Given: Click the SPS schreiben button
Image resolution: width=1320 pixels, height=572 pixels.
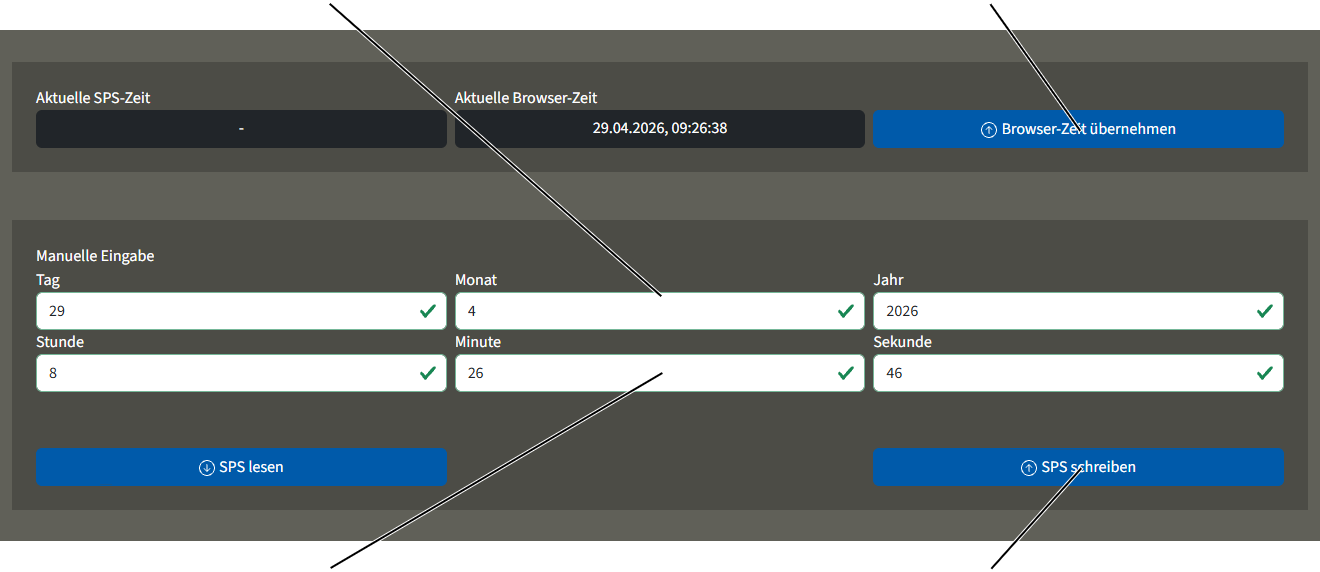Looking at the screenshot, I should (1078, 467).
